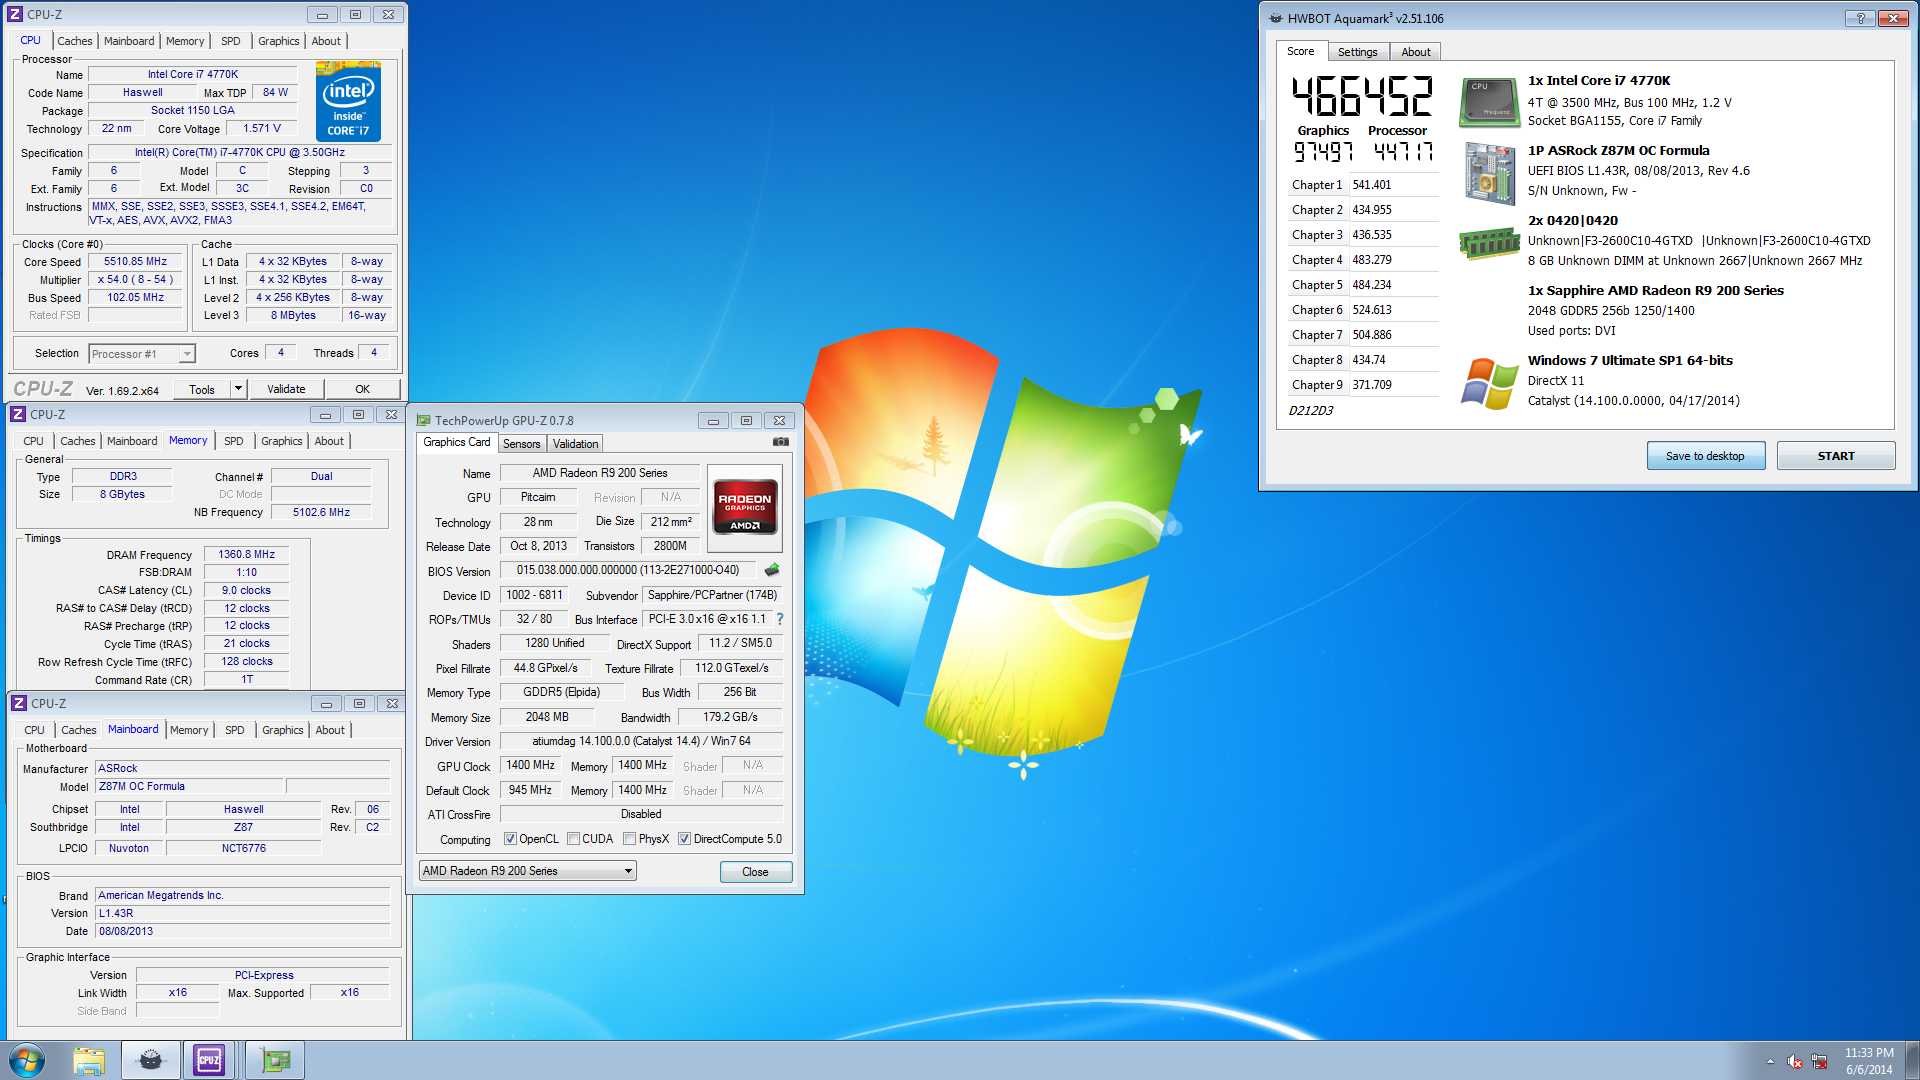Open the Sensors tab in GPU-Z
This screenshot has height=1080, width=1920.
pyautogui.click(x=521, y=444)
